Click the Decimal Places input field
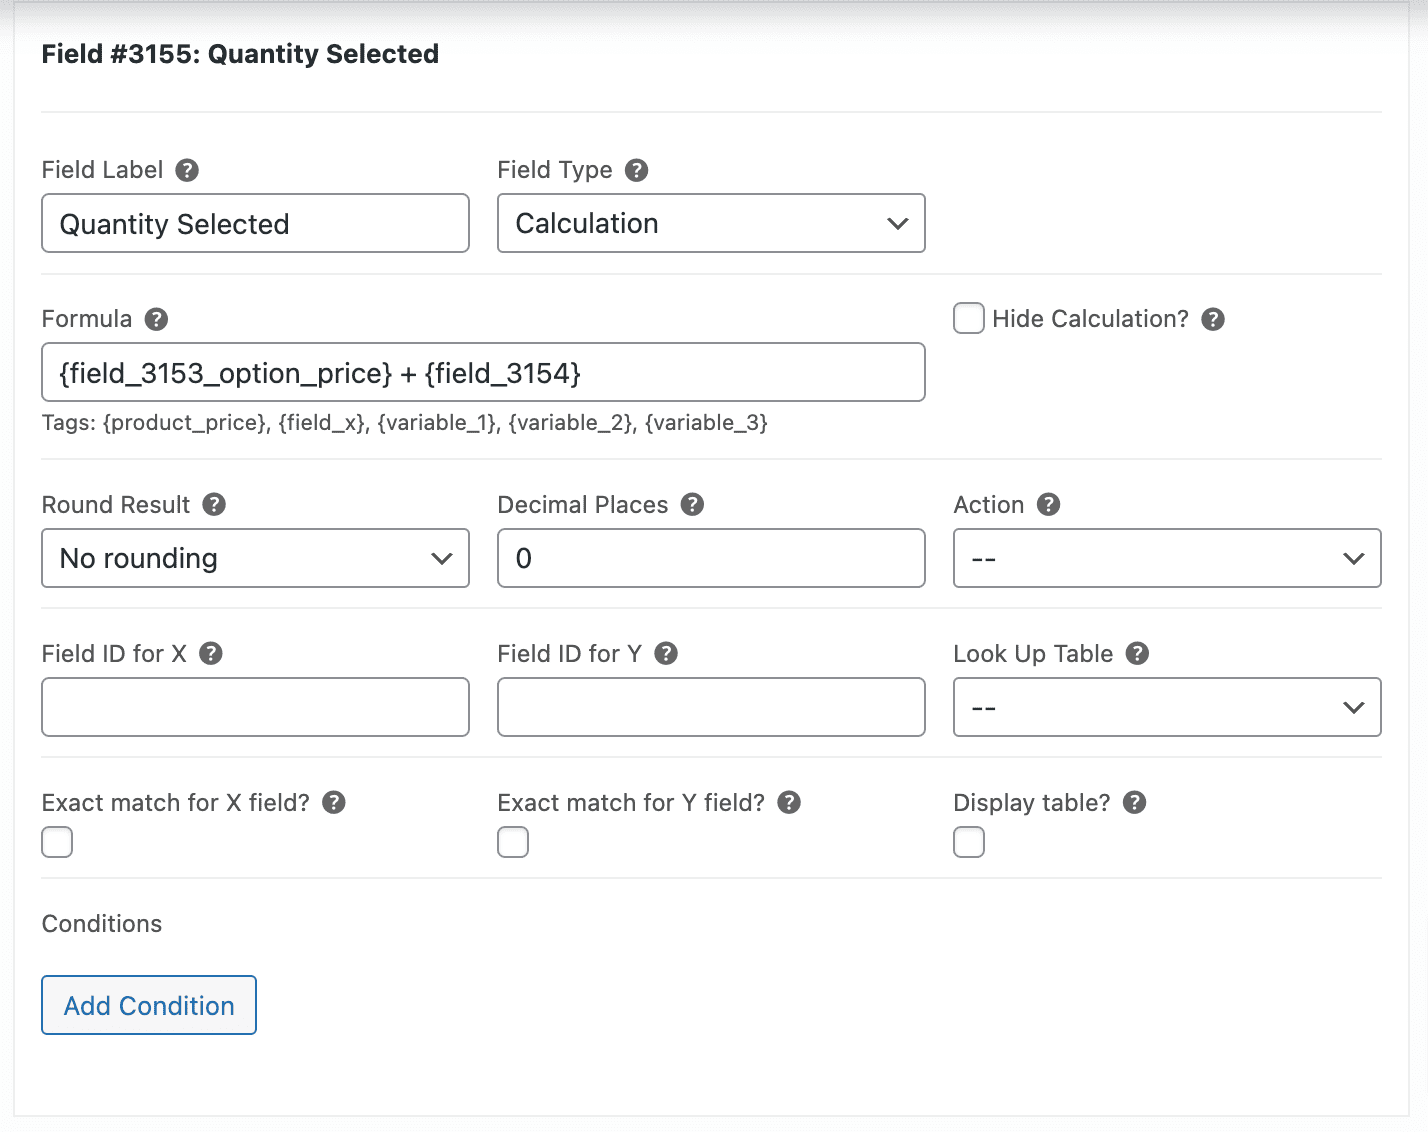 711,558
